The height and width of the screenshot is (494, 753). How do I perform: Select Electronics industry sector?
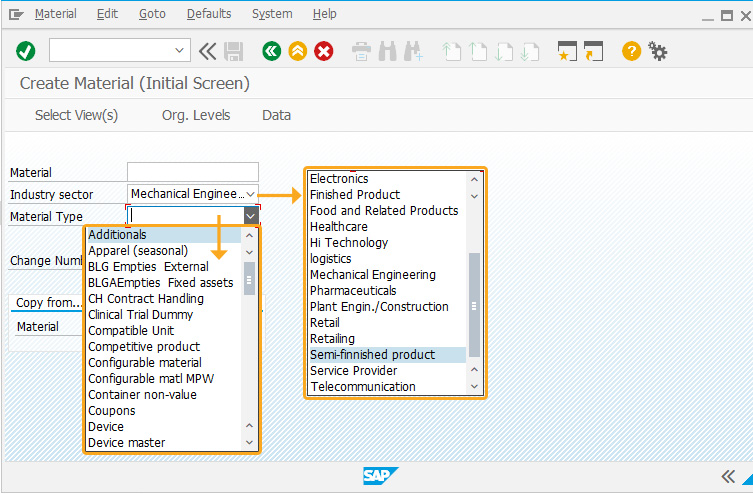tap(387, 179)
